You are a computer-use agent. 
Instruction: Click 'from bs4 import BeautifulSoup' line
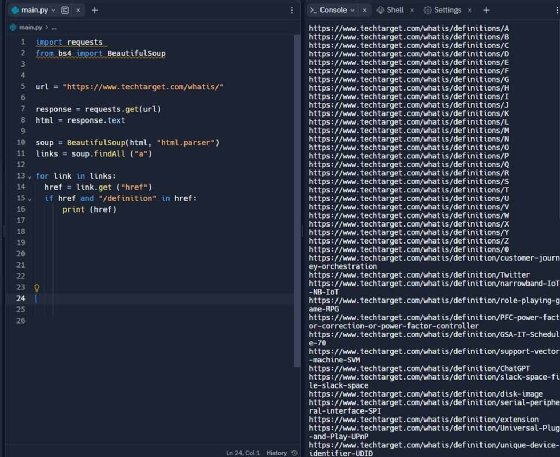(x=100, y=54)
